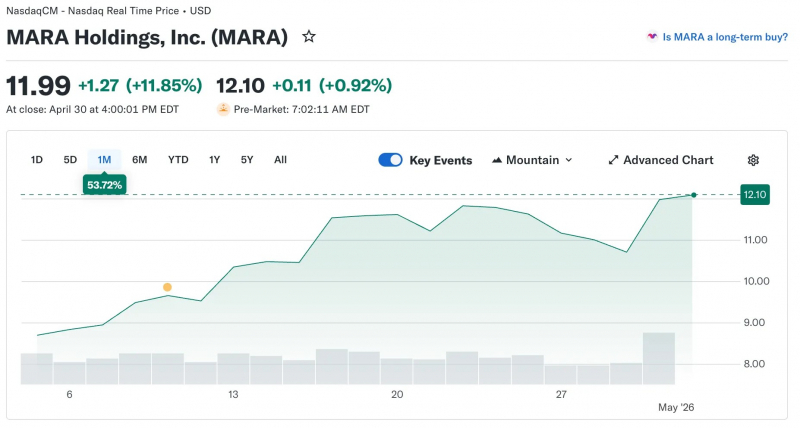
Task: Click the date label 13 on x-axis
Action: pyautogui.click(x=233, y=394)
